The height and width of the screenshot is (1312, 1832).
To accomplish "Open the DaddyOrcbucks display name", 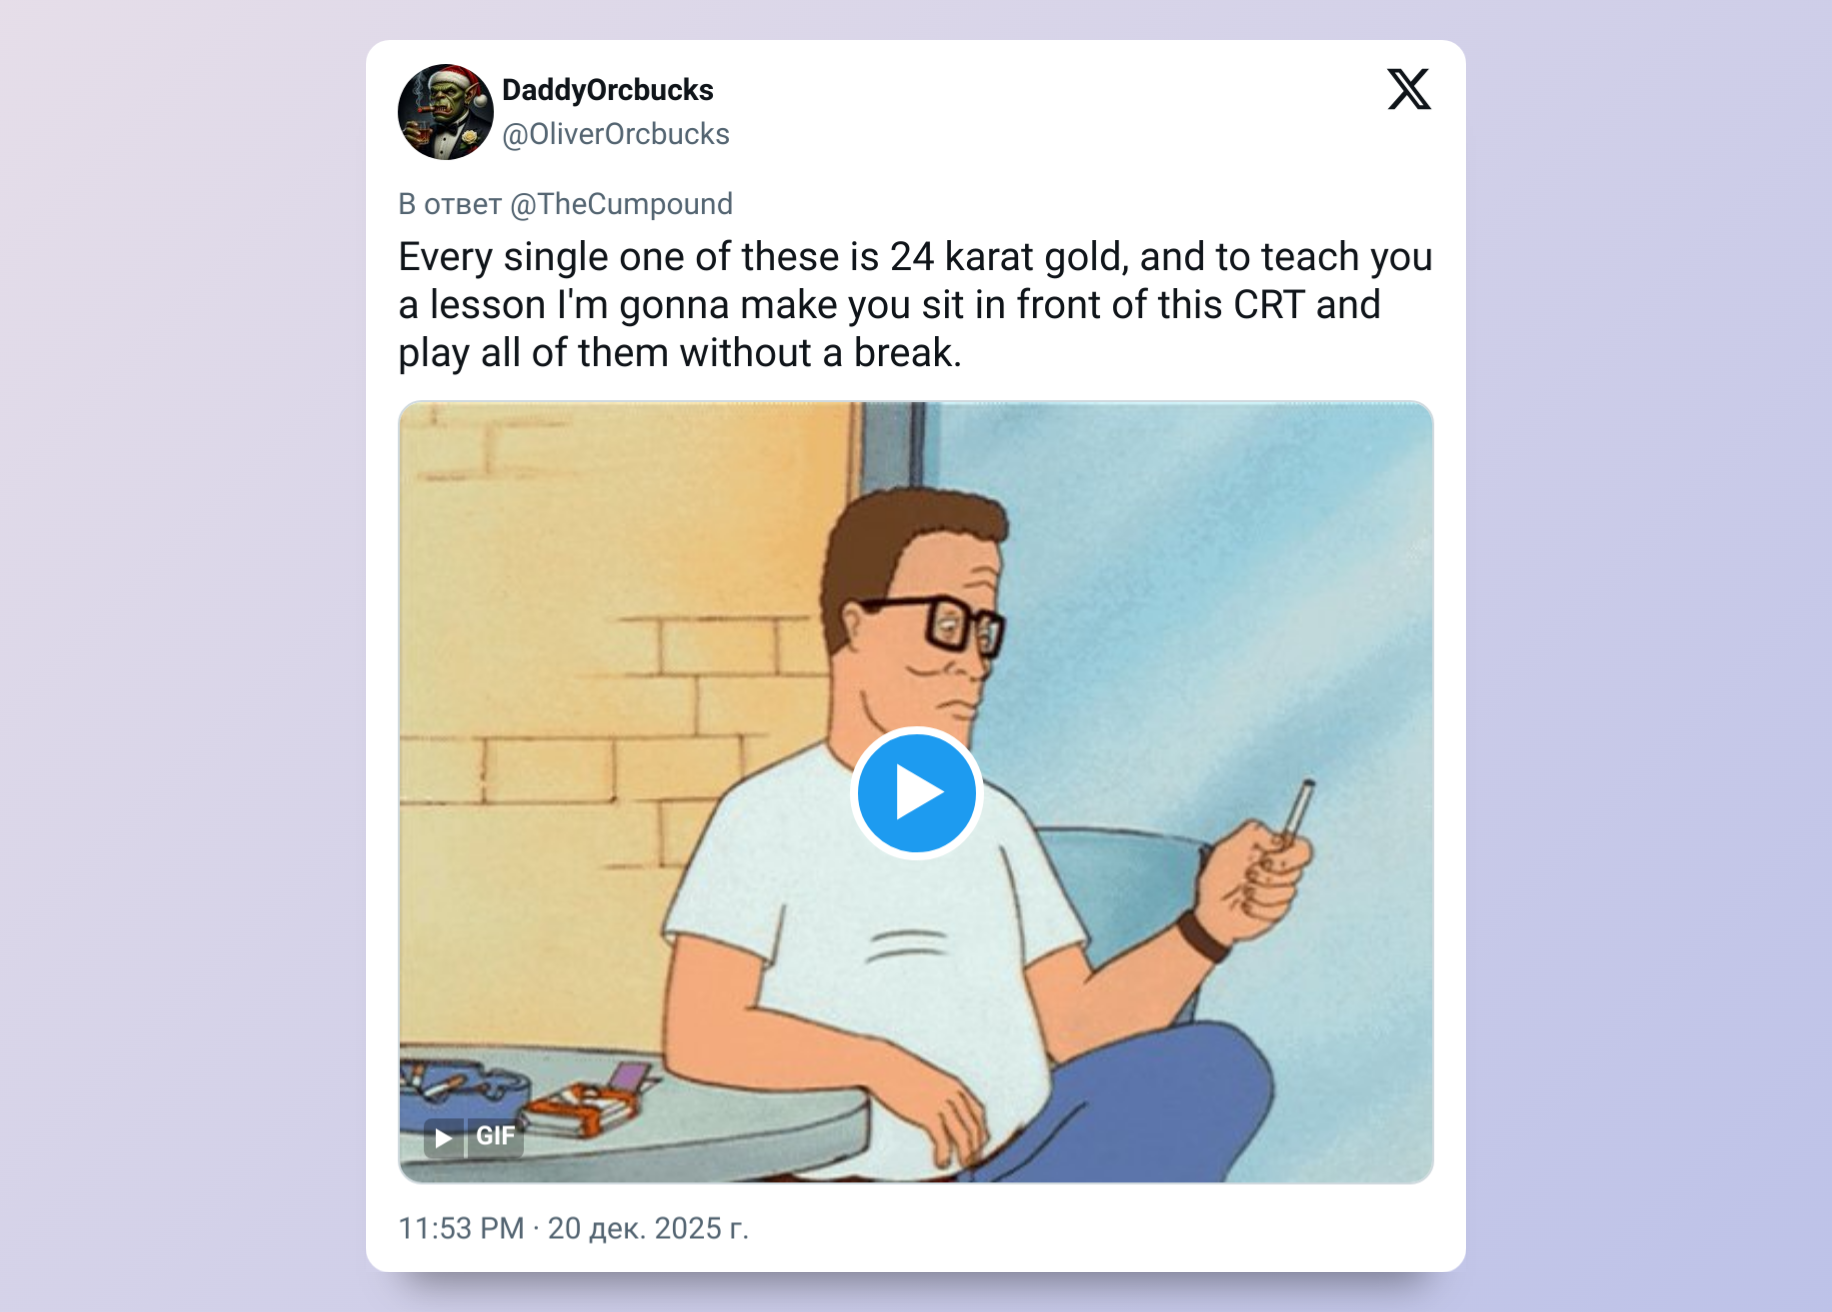I will 607,90.
